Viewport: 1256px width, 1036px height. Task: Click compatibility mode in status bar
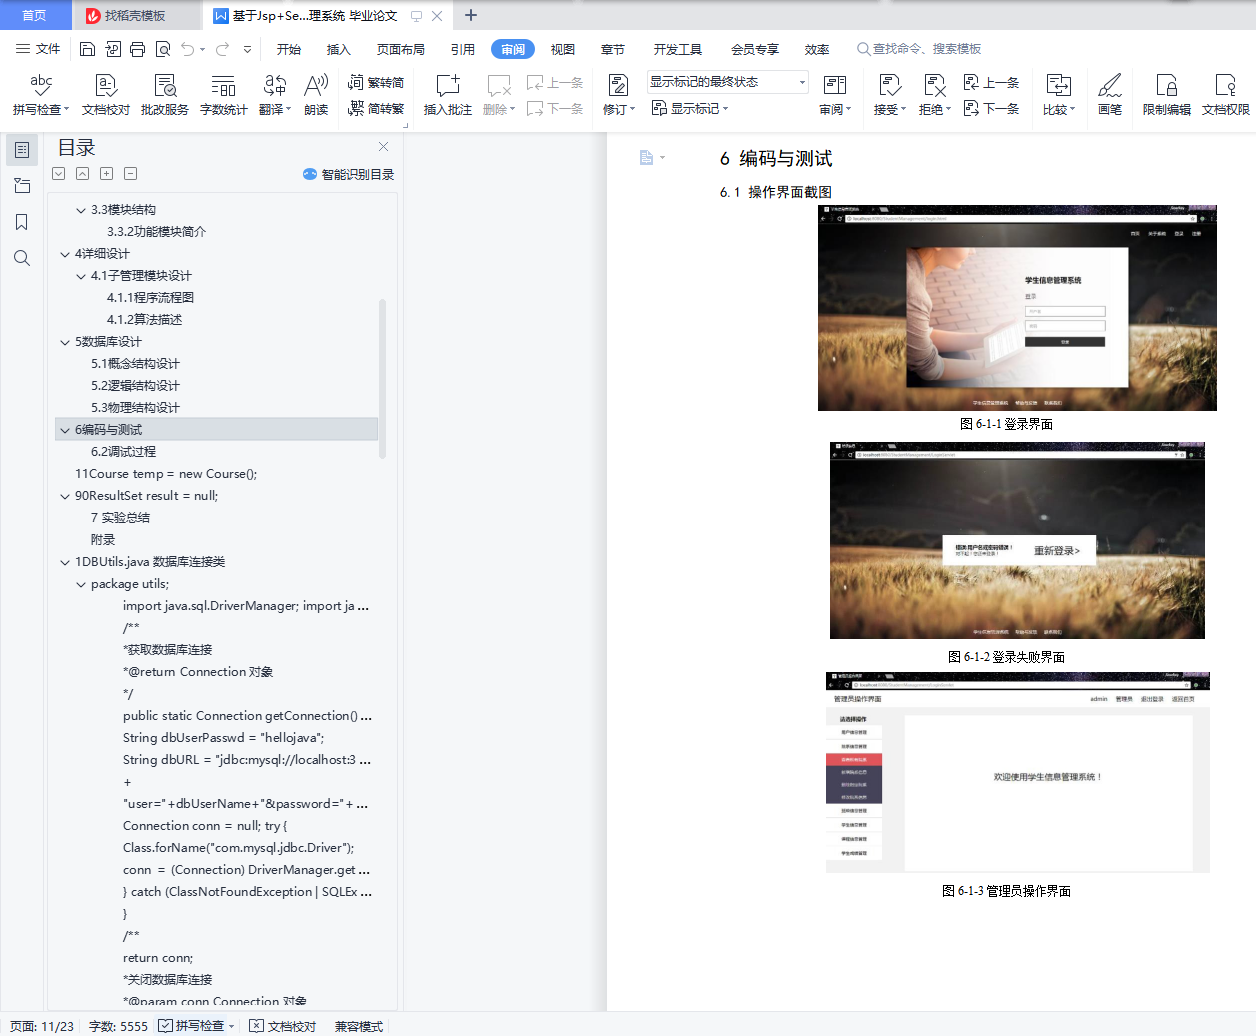click(359, 1026)
